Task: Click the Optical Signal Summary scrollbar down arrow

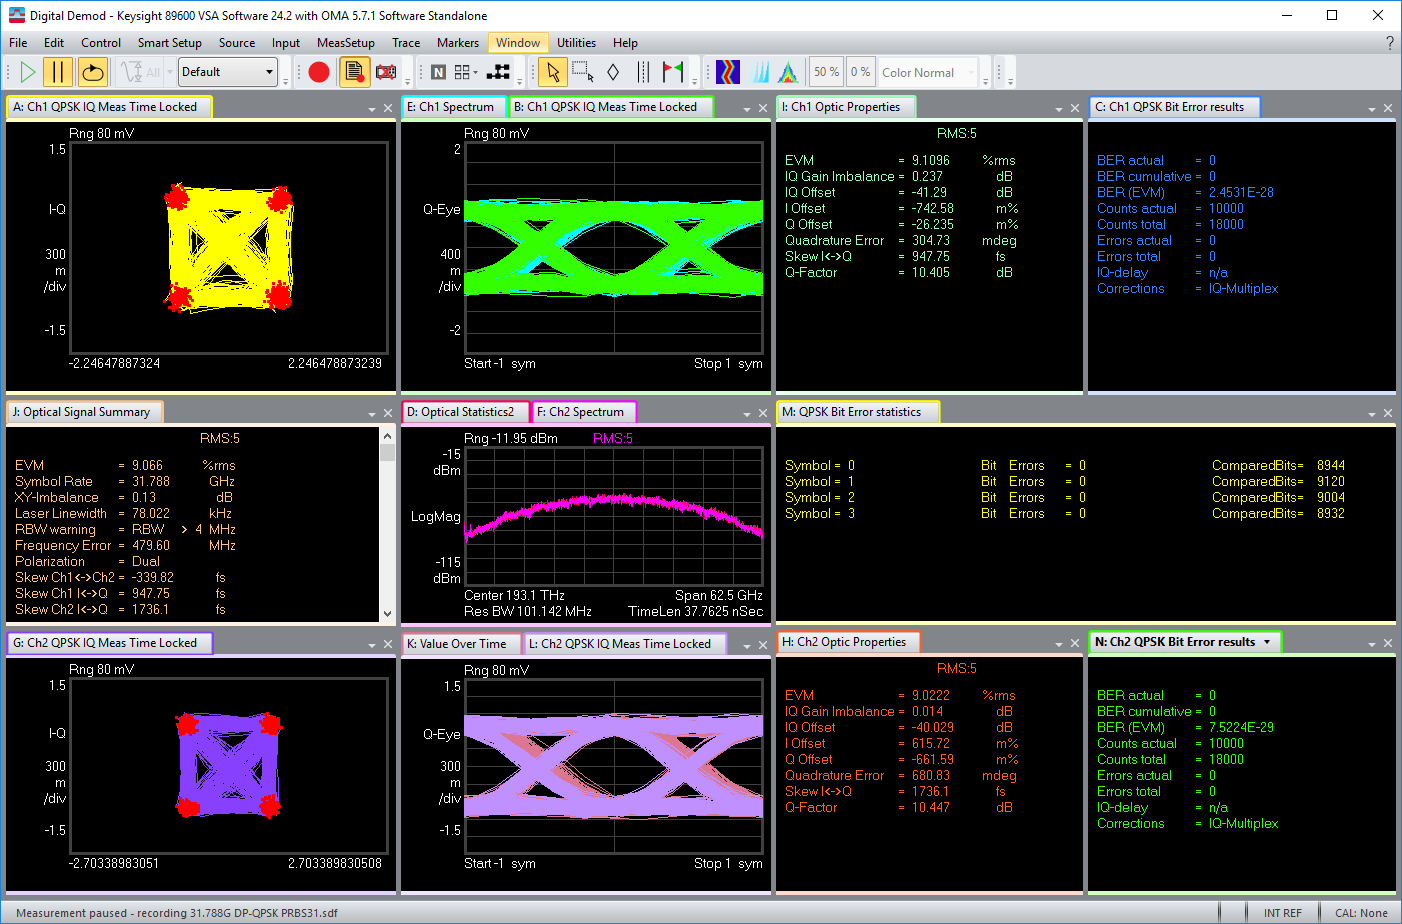Action: (388, 614)
